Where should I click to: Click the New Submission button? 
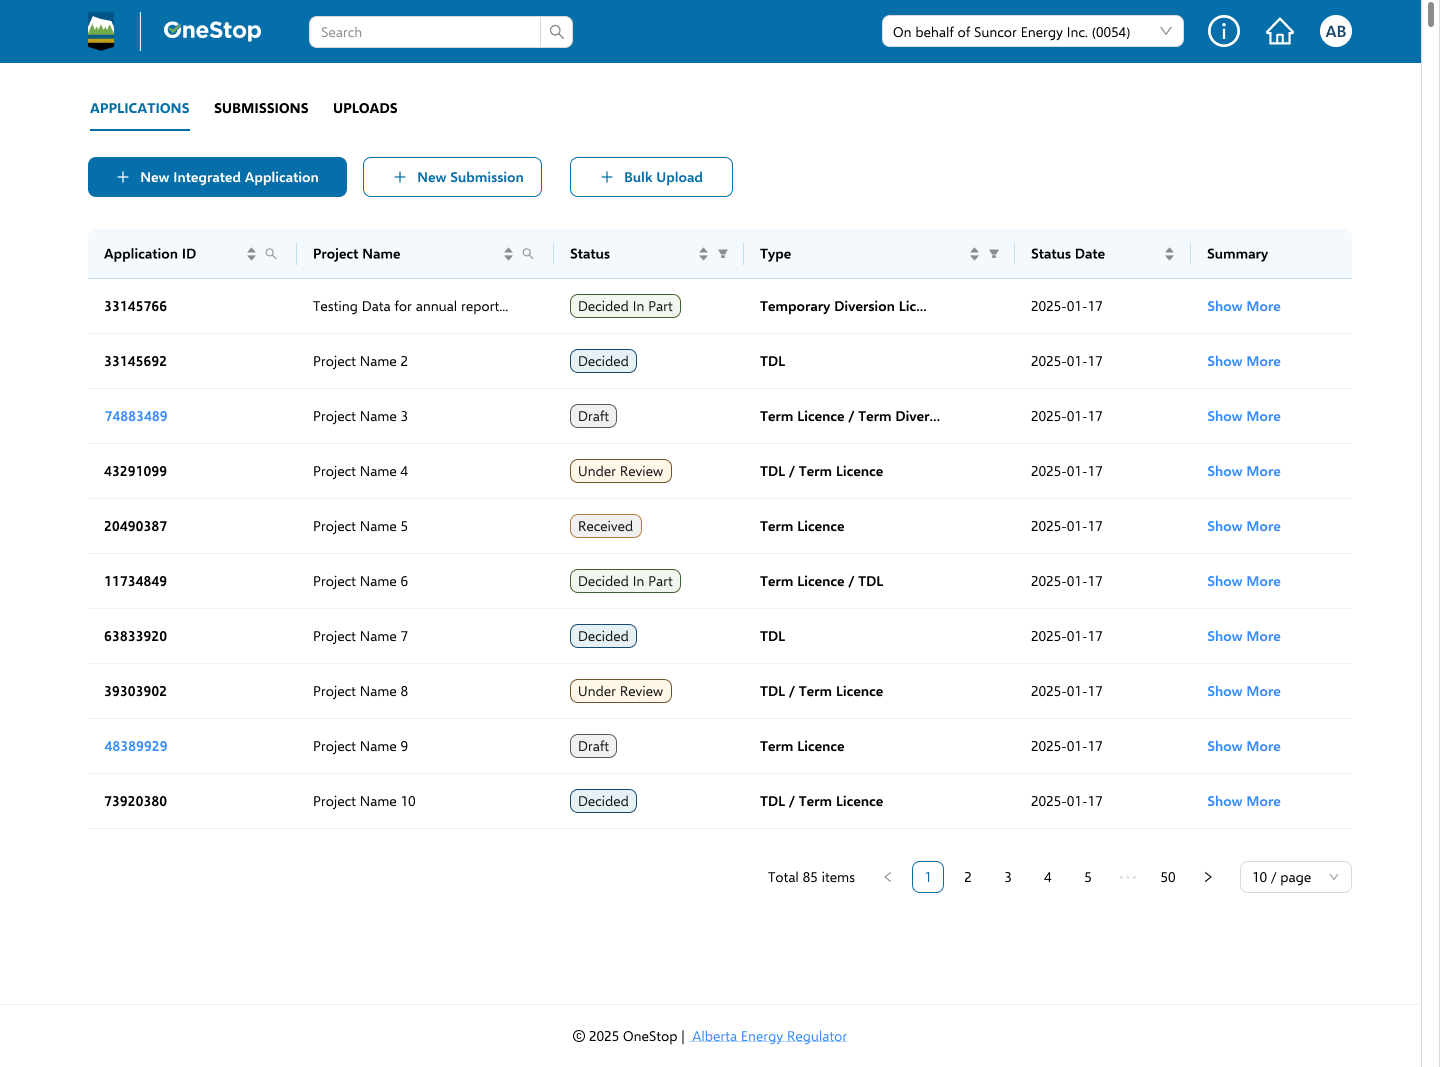tap(452, 177)
